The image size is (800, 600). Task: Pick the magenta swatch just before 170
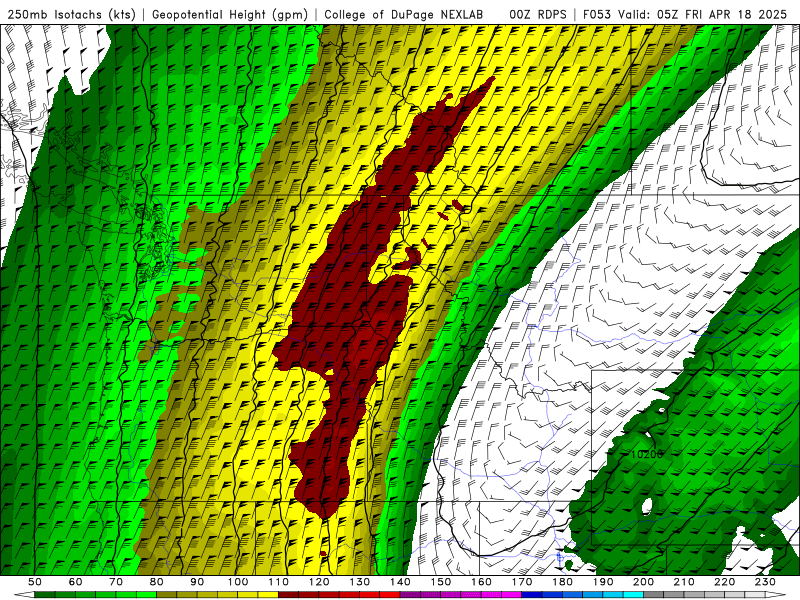point(512,595)
